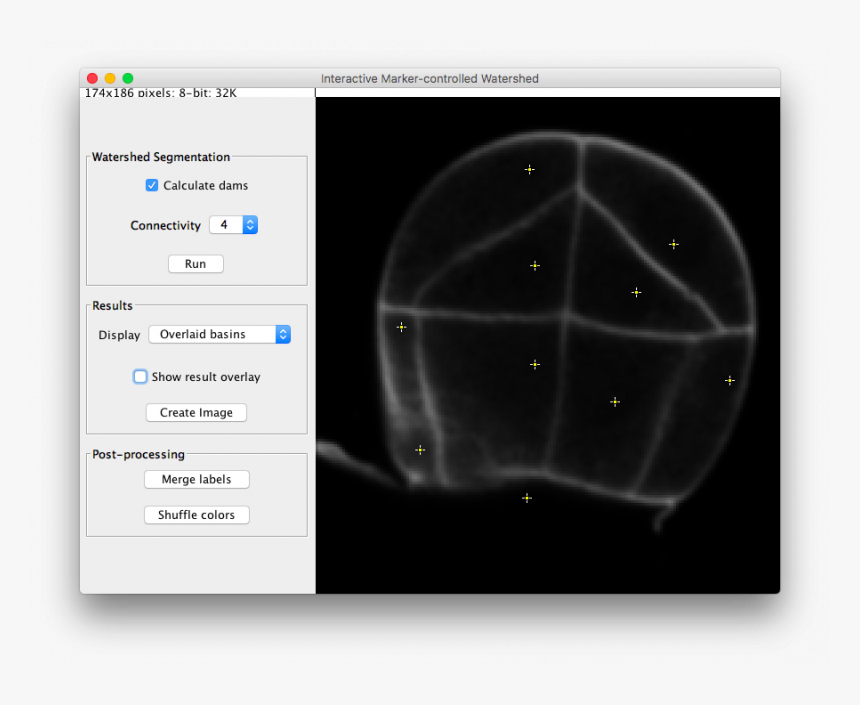Open the Connectivity dropdown
Image resolution: width=860 pixels, height=705 pixels.
(x=234, y=225)
